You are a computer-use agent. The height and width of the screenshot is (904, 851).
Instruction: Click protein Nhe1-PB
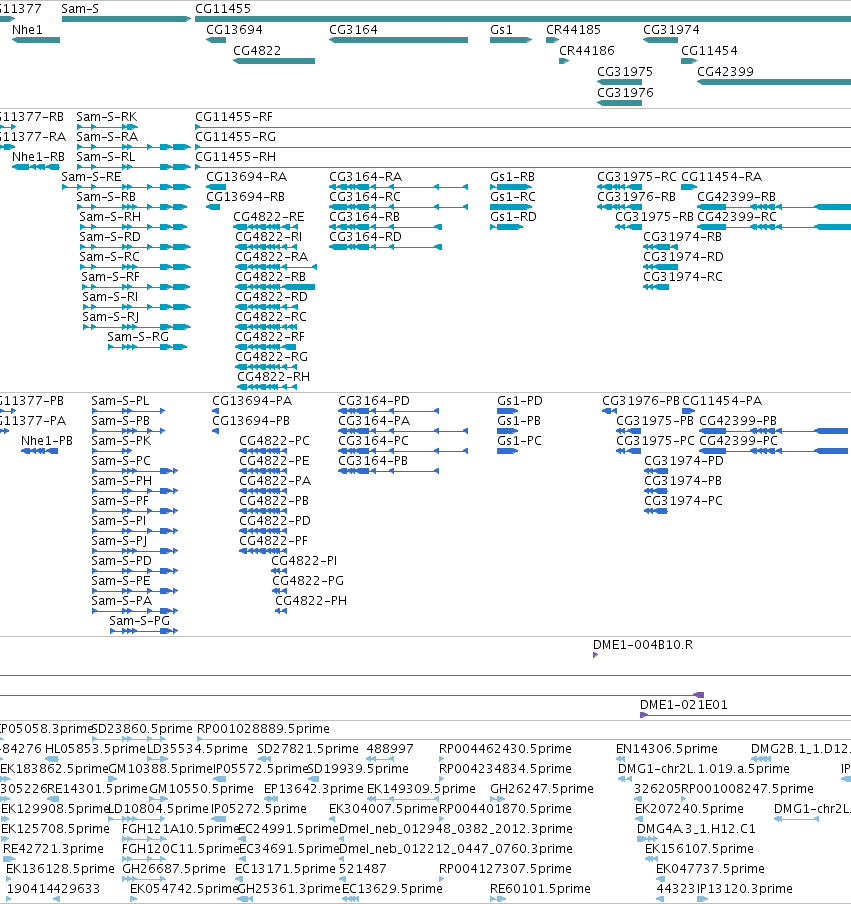click(x=47, y=441)
